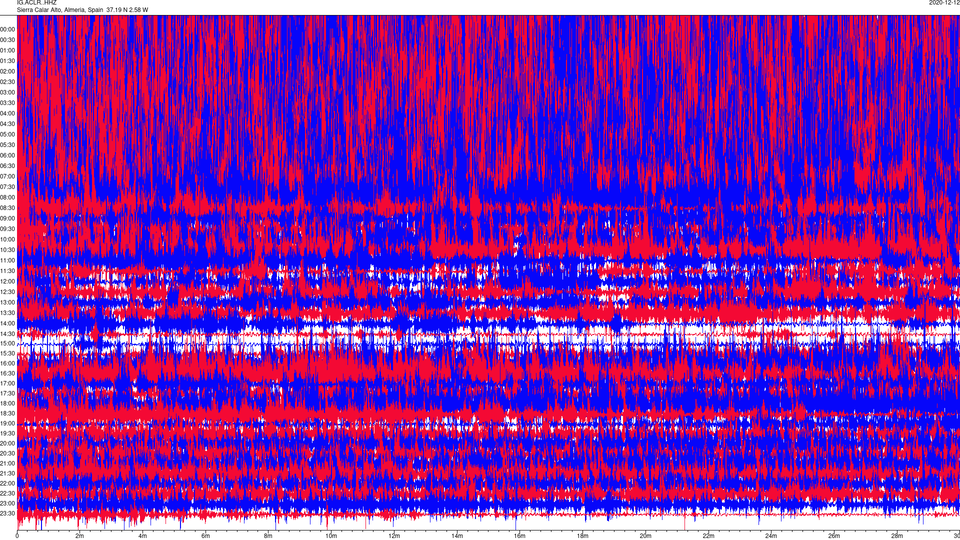Select the 02:00 time row label
The height and width of the screenshot is (540, 960).
(x=8, y=71)
